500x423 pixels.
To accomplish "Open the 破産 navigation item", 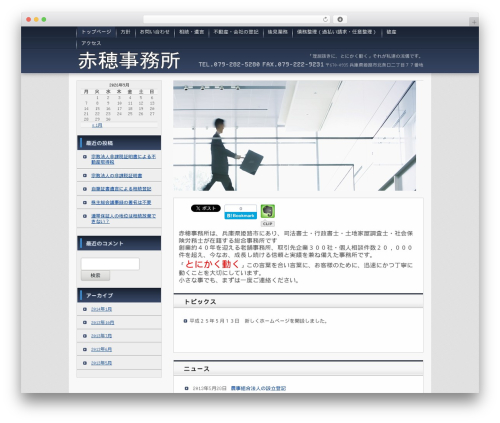I will 391,32.
